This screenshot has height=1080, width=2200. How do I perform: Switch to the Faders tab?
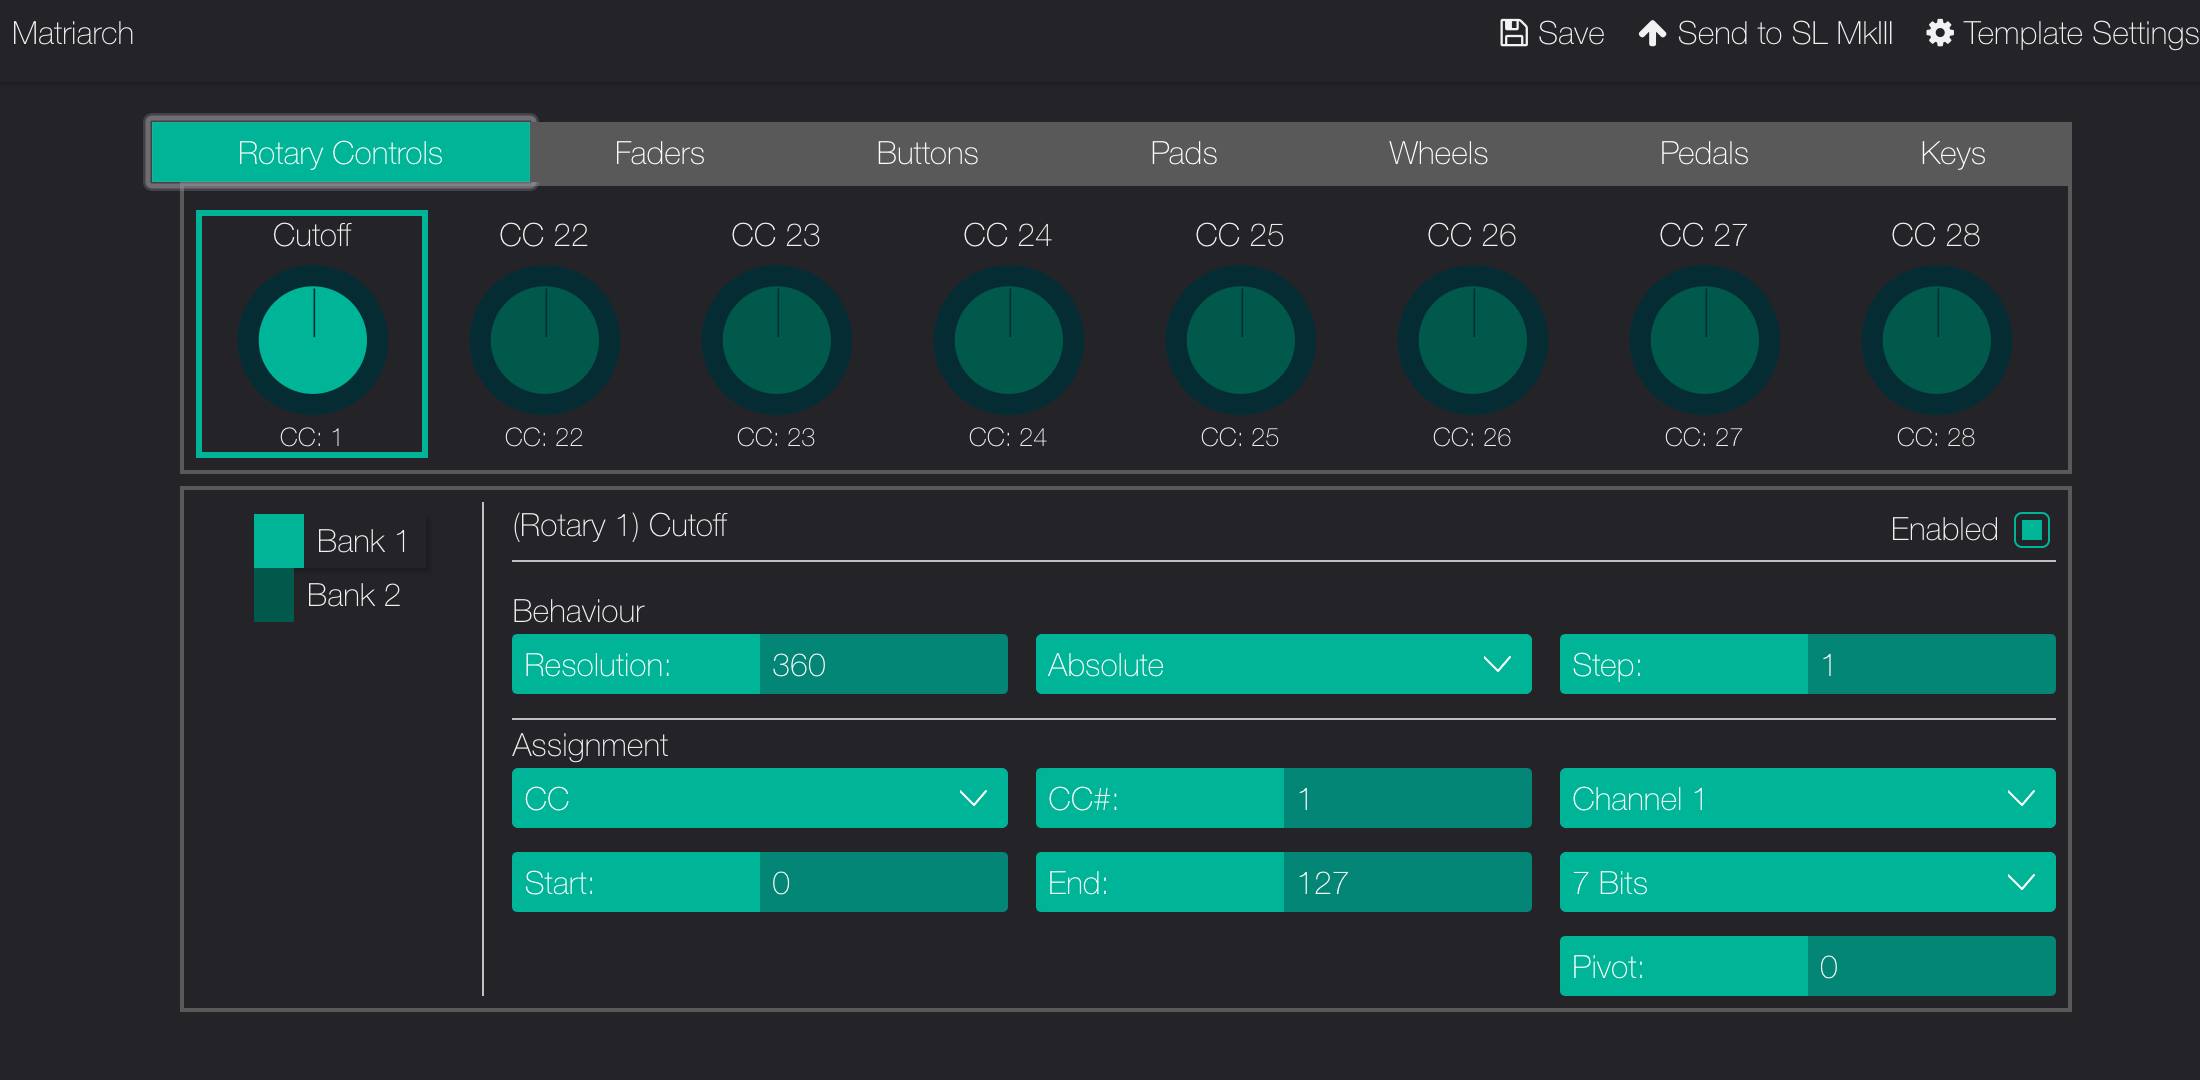(659, 153)
